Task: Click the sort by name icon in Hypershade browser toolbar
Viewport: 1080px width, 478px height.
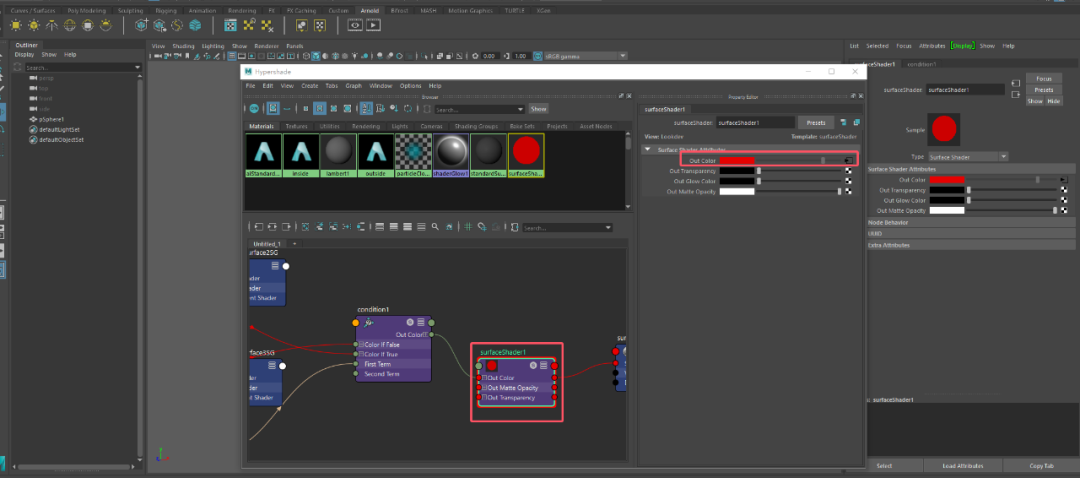Action: point(366,108)
